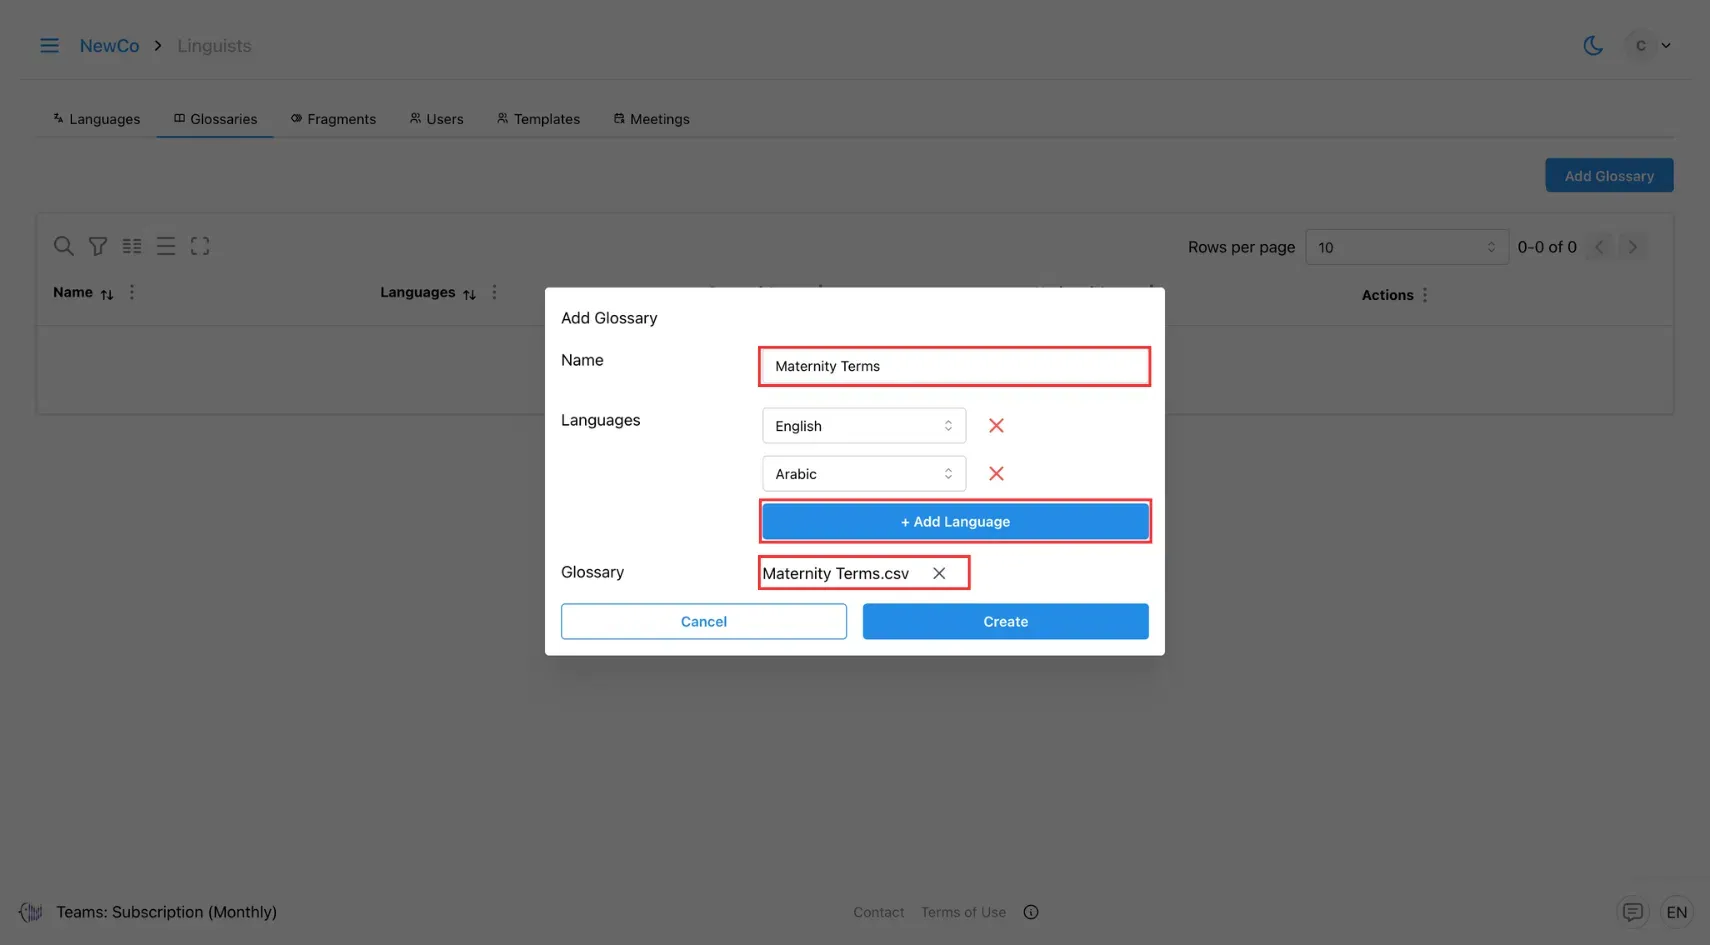This screenshot has width=1710, height=945.
Task: Toggle table fullscreen icon
Action: (x=200, y=246)
